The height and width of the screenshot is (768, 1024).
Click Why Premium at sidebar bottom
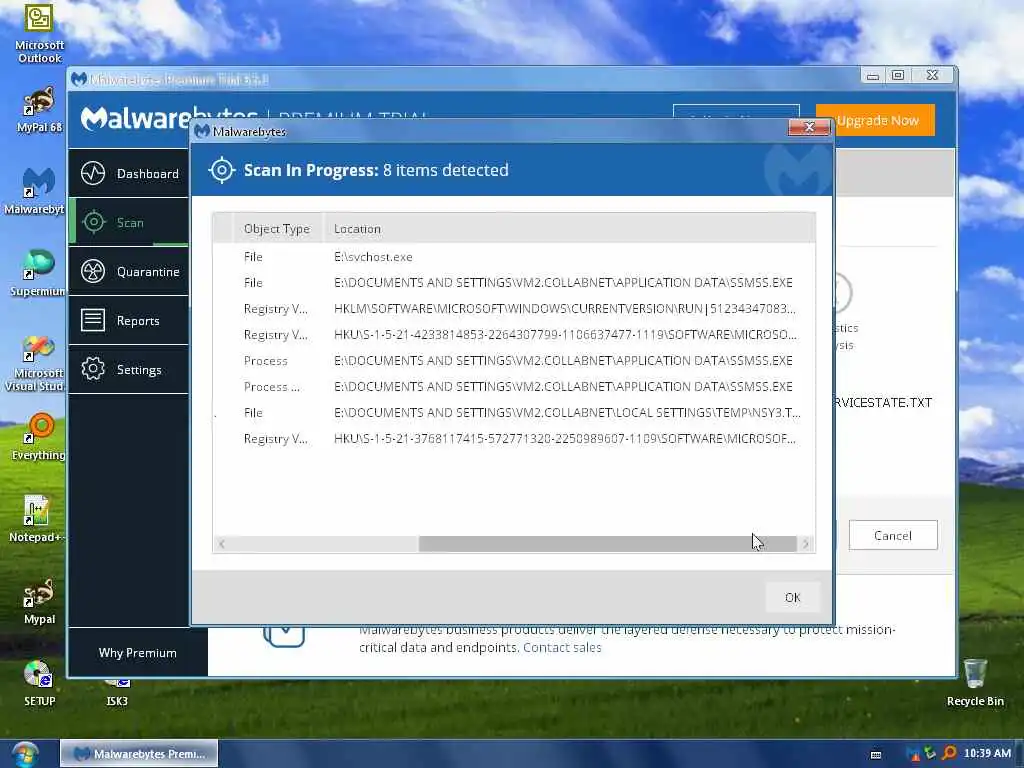click(138, 653)
